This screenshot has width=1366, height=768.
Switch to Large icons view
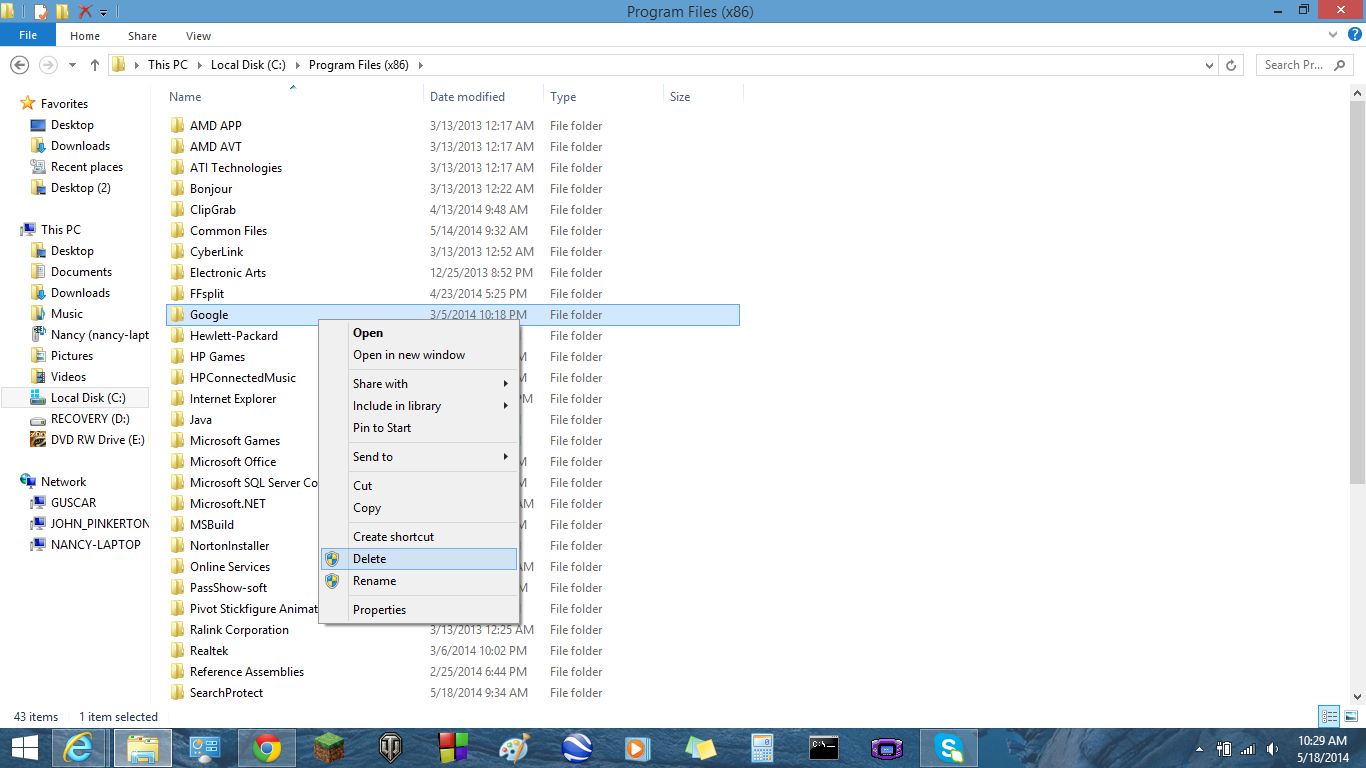click(x=1351, y=716)
